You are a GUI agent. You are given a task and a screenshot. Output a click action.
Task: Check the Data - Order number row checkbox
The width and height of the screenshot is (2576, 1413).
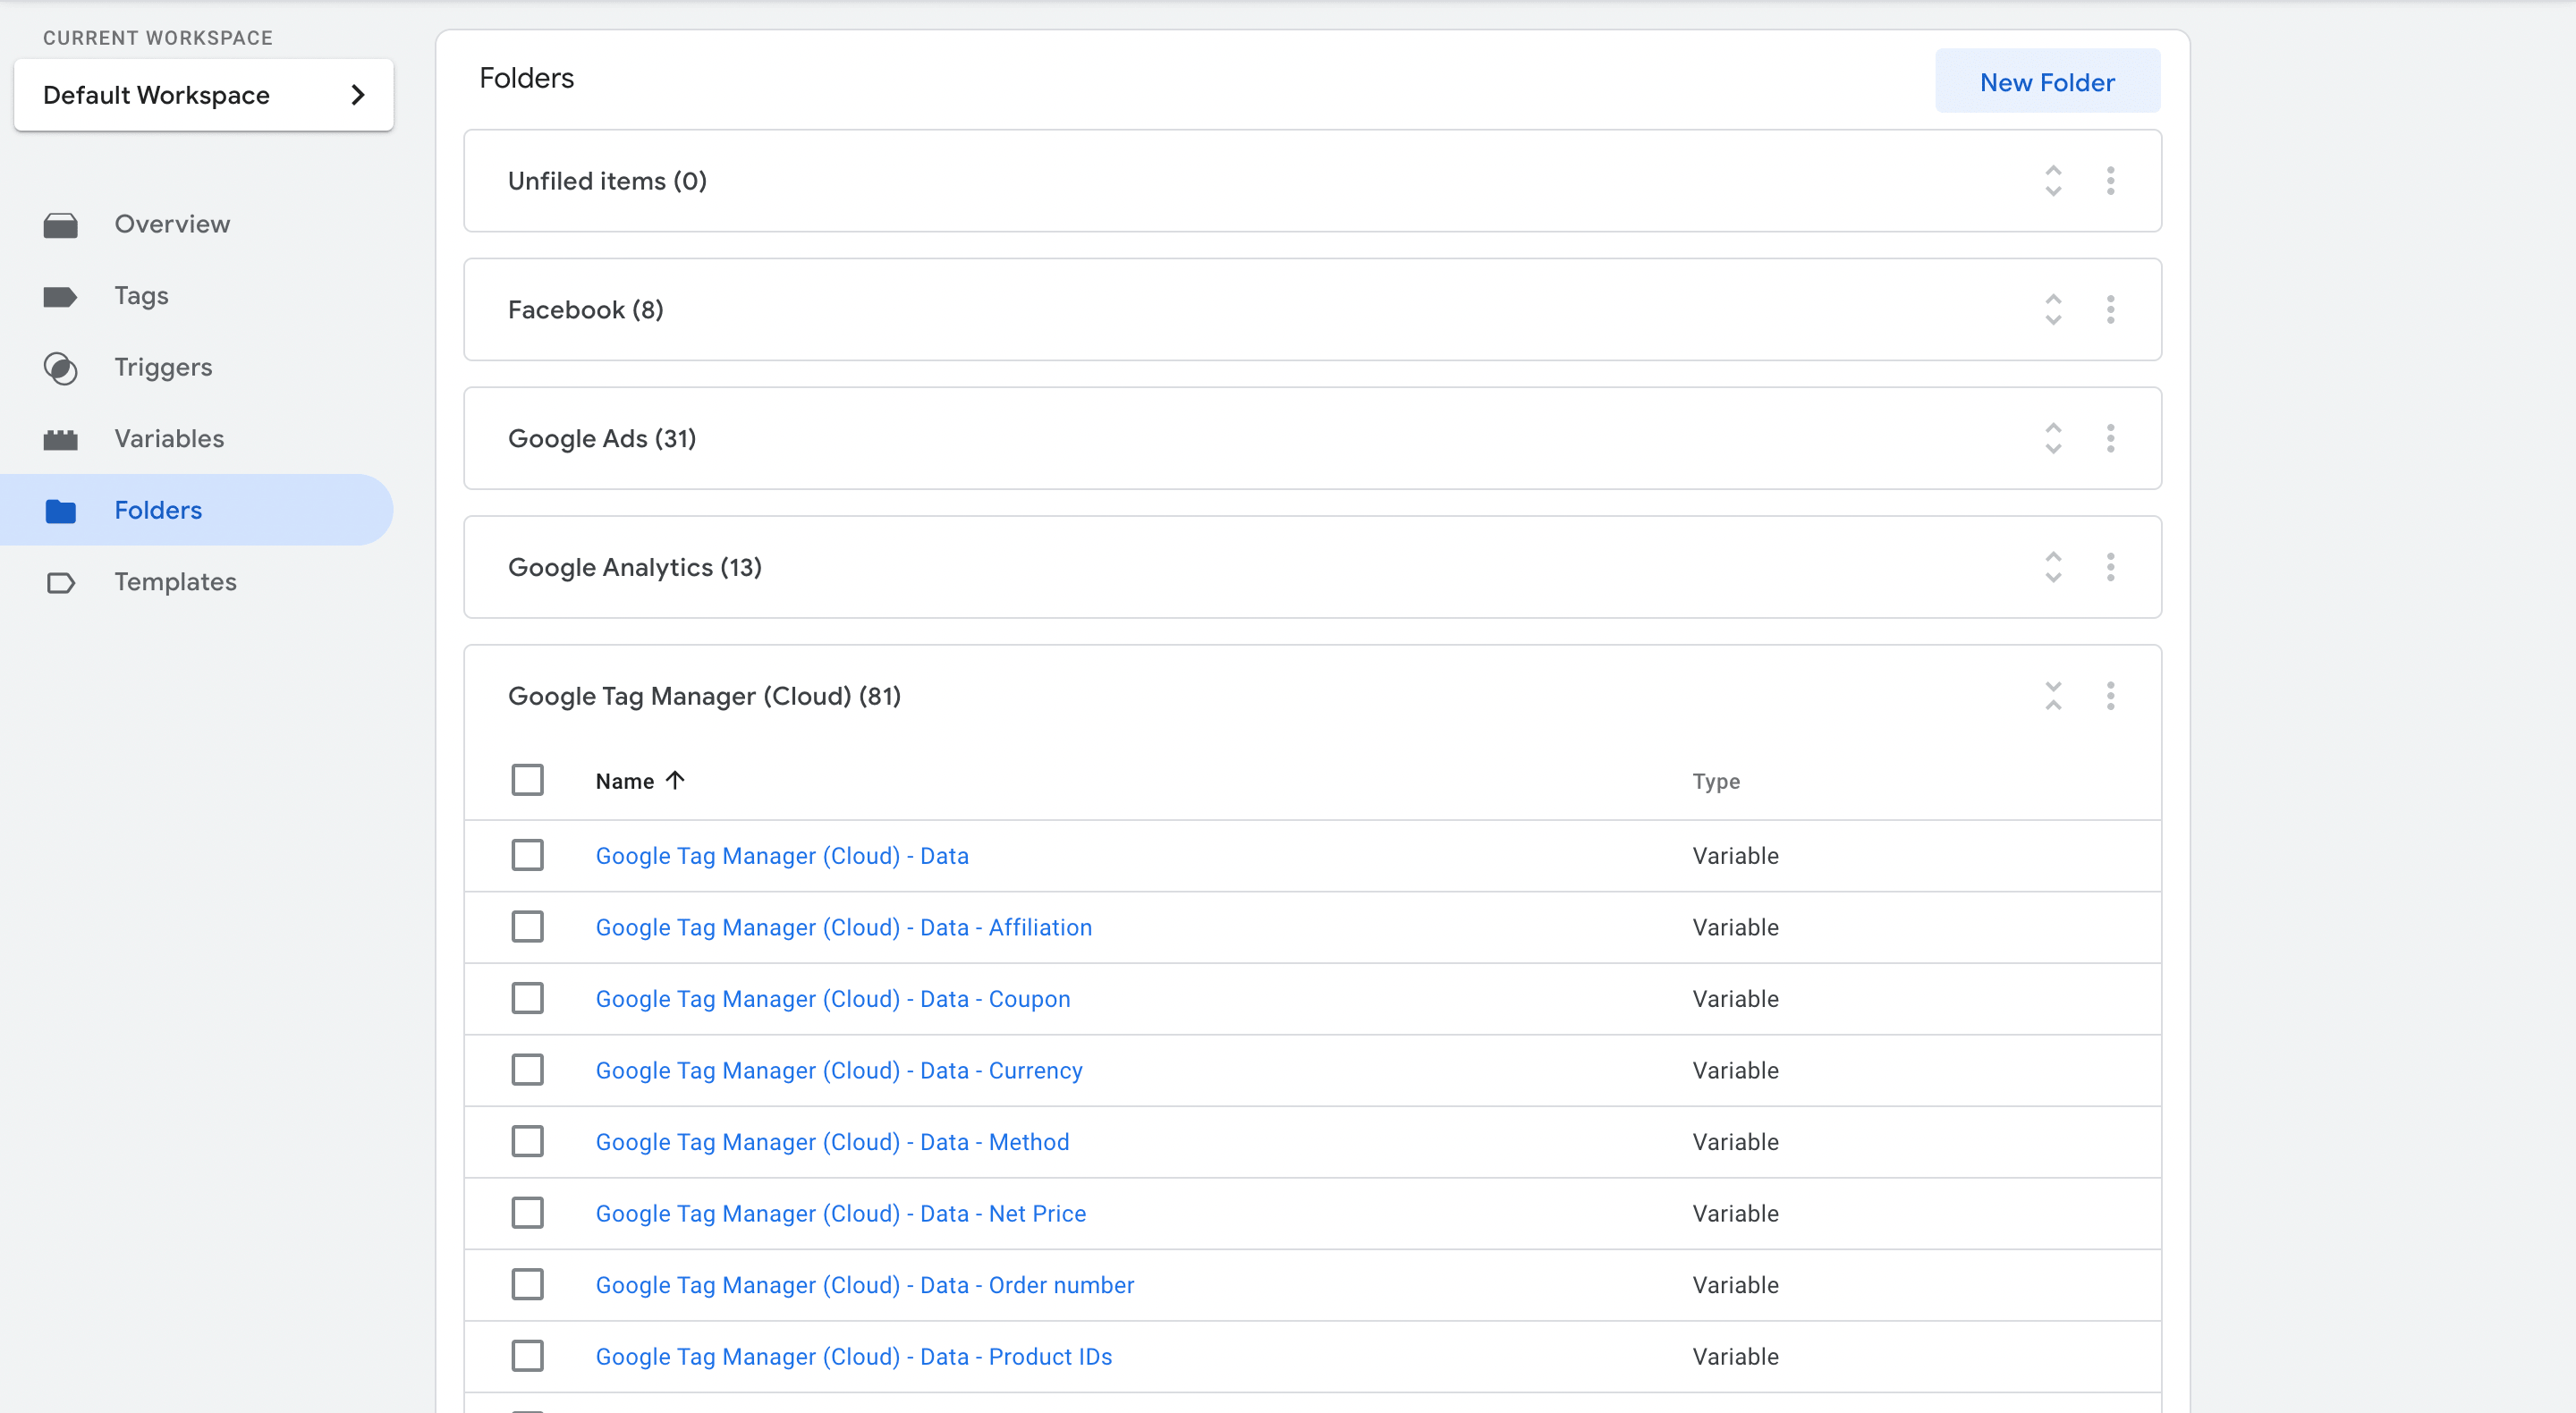(527, 1284)
